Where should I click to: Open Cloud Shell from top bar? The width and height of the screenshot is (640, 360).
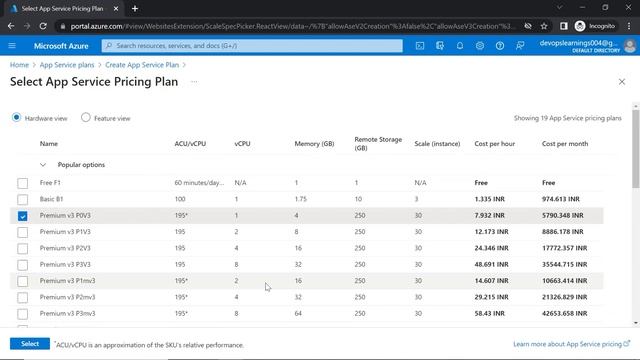(420, 46)
